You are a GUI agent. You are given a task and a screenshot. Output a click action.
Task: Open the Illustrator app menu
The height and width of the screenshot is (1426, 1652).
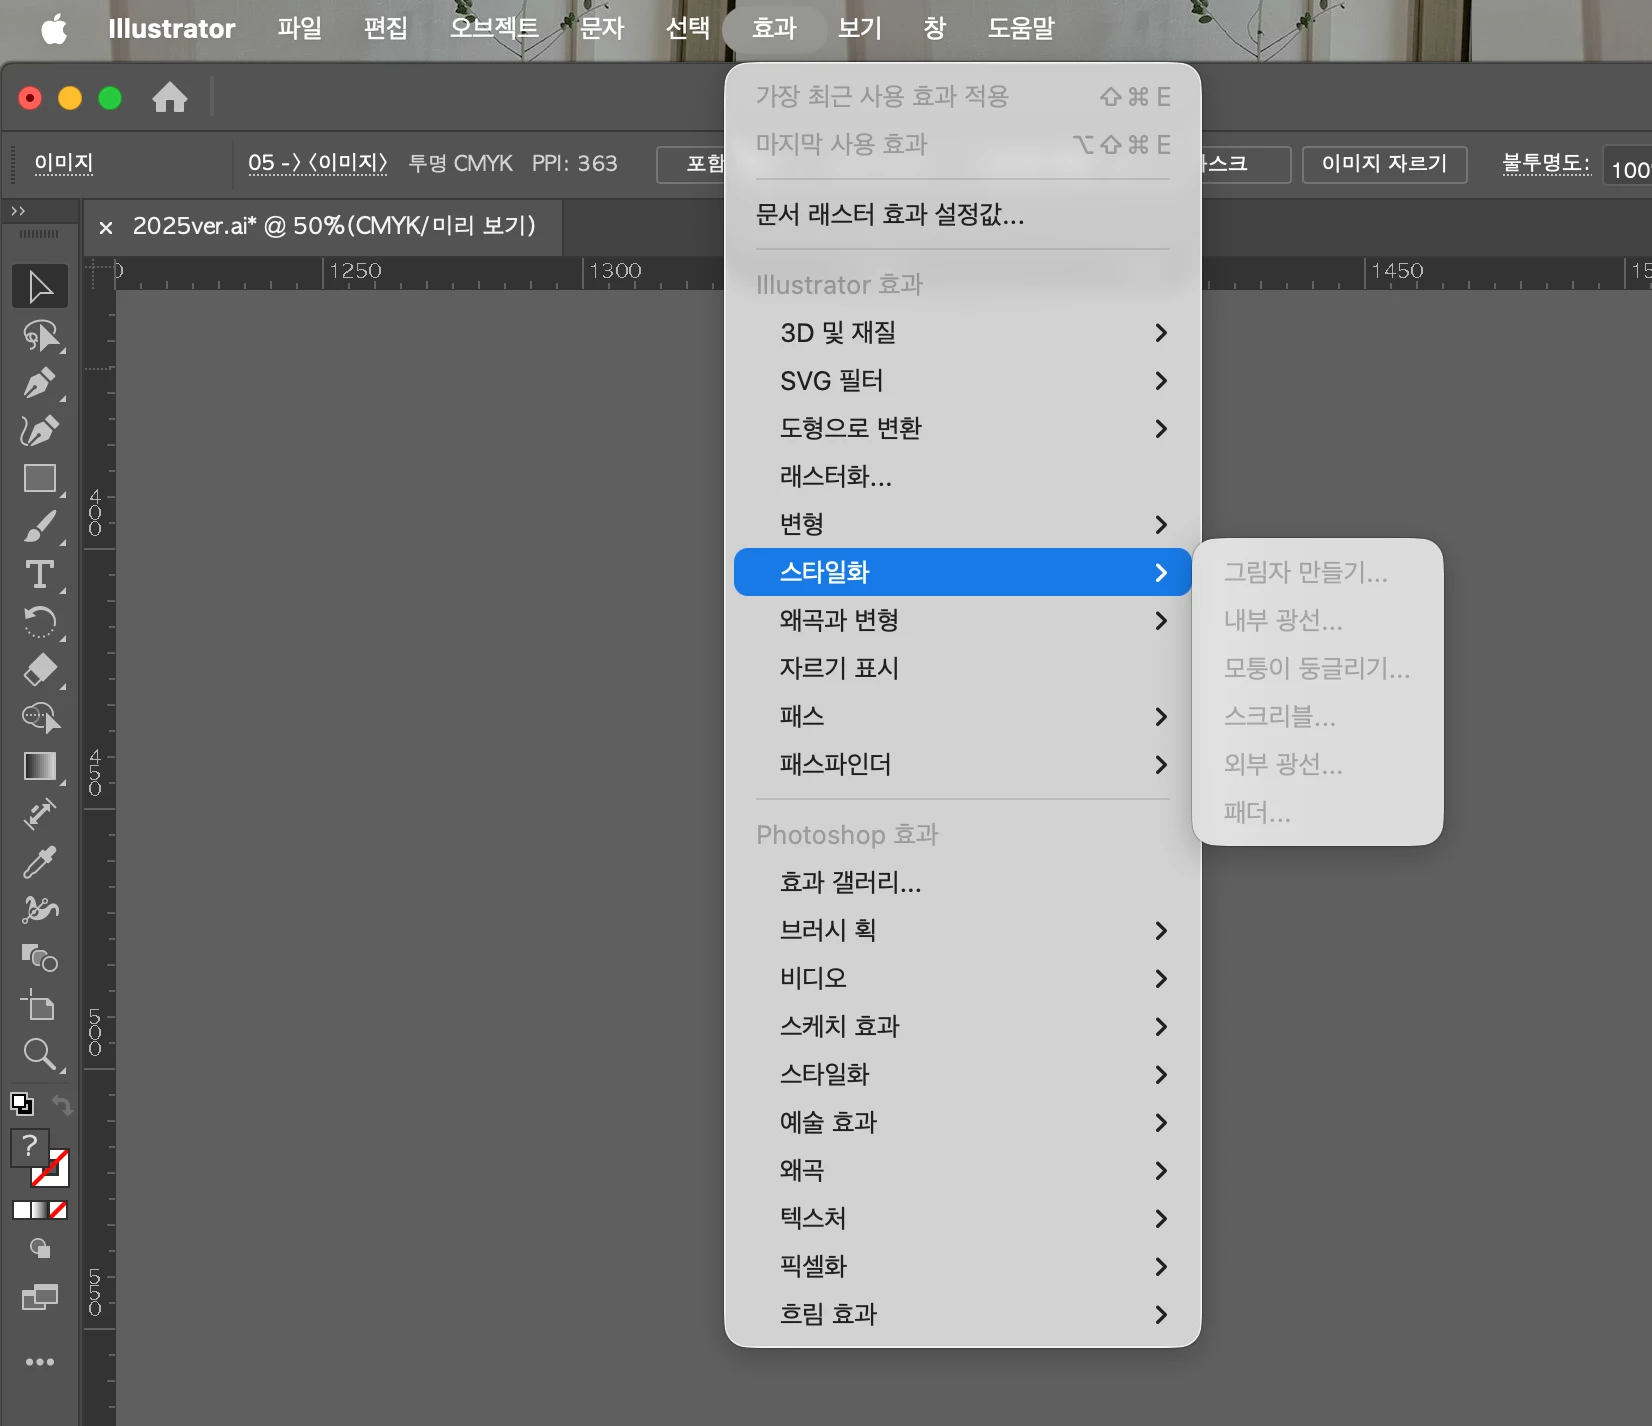[172, 28]
